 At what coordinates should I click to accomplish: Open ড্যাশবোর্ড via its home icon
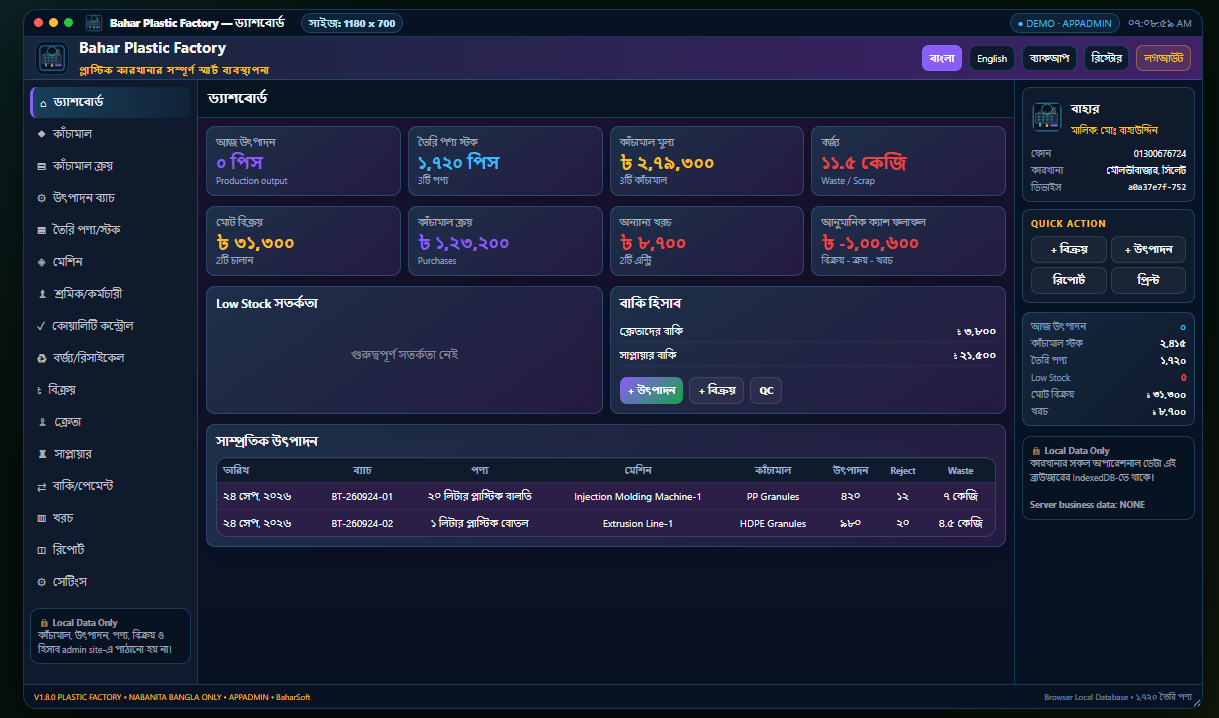(42, 103)
